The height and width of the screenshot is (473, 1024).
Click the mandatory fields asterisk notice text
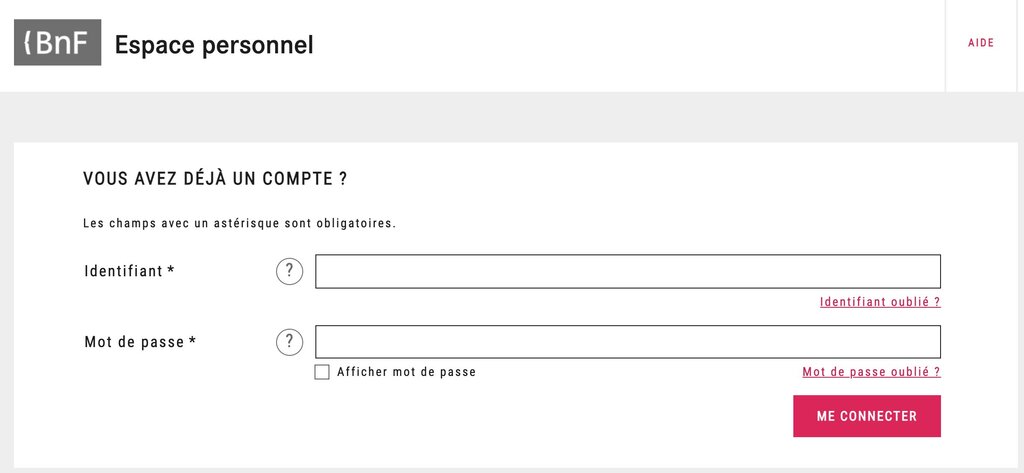[x=240, y=223]
